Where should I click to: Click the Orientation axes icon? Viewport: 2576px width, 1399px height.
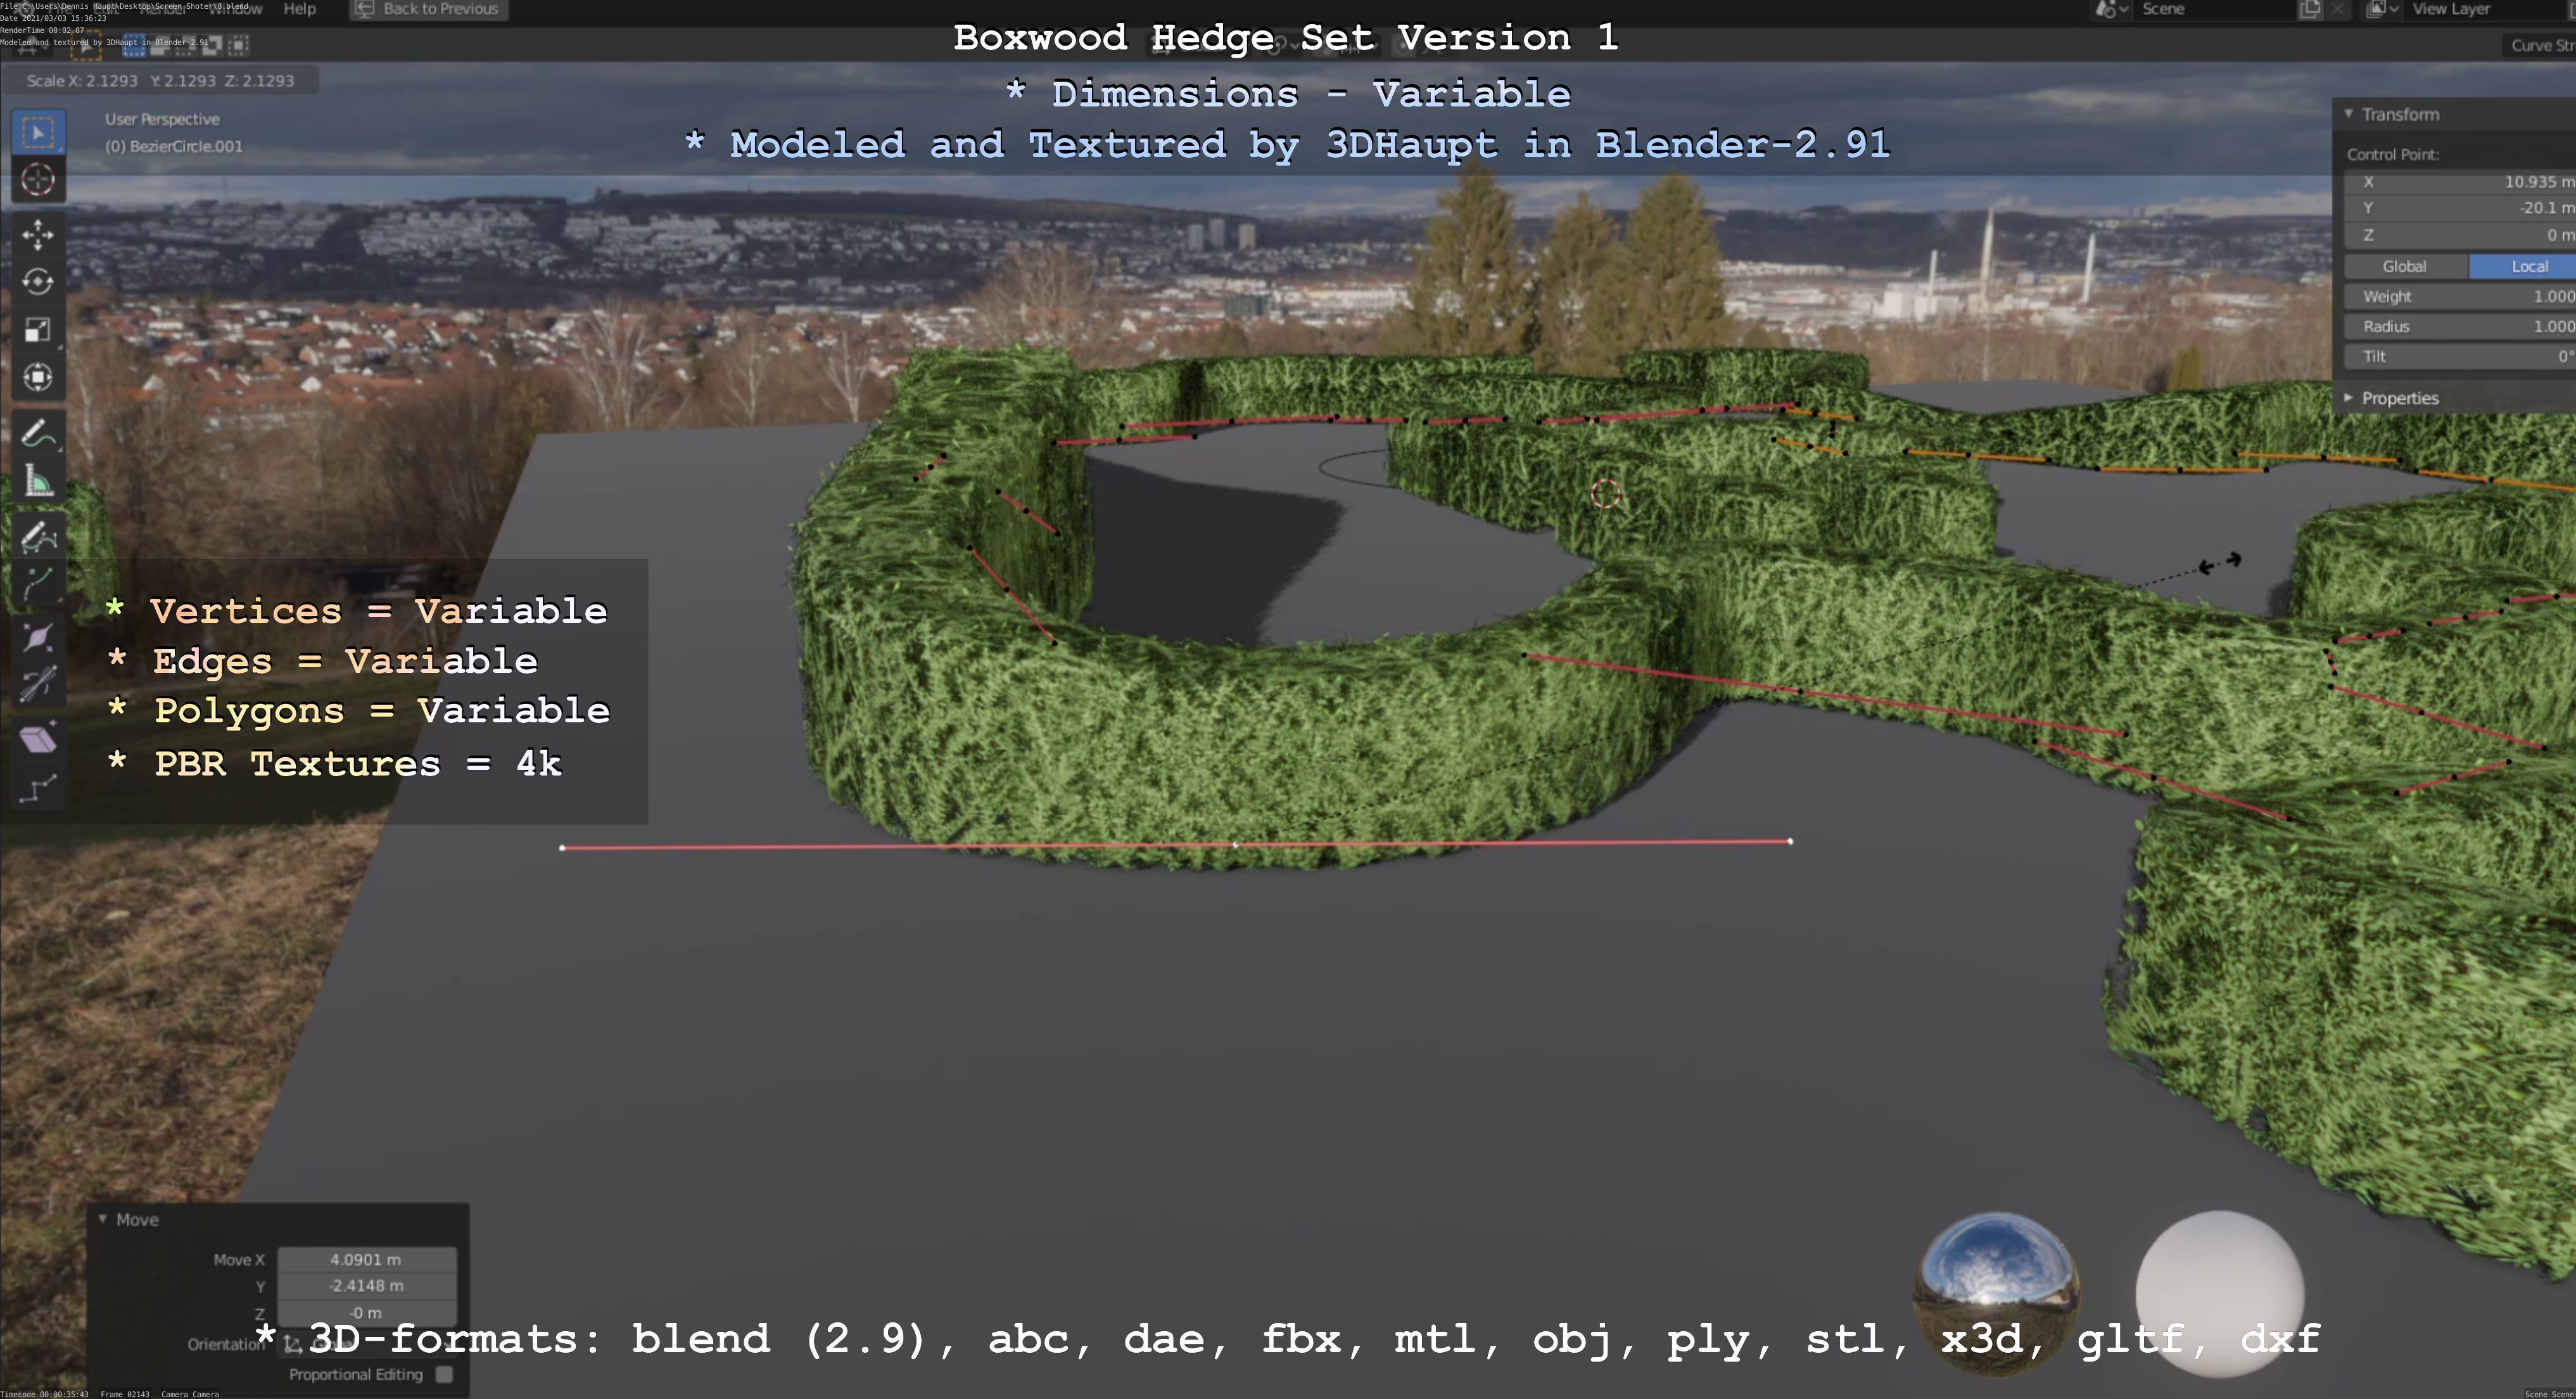point(292,1344)
